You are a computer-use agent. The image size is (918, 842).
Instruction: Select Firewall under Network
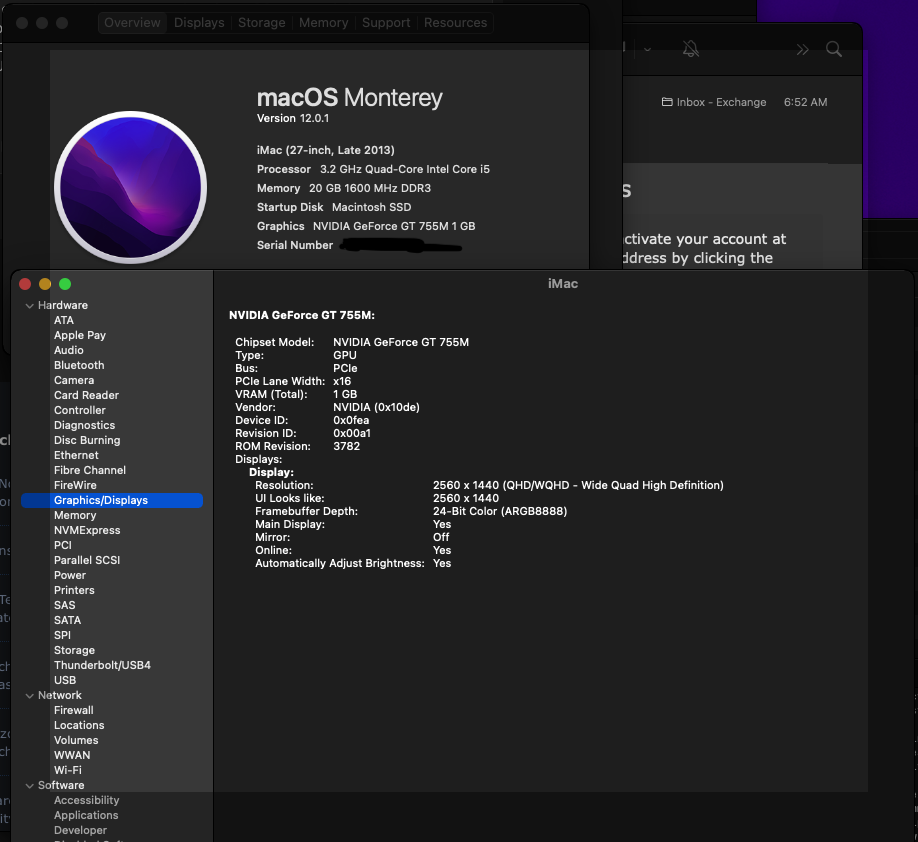click(x=74, y=710)
